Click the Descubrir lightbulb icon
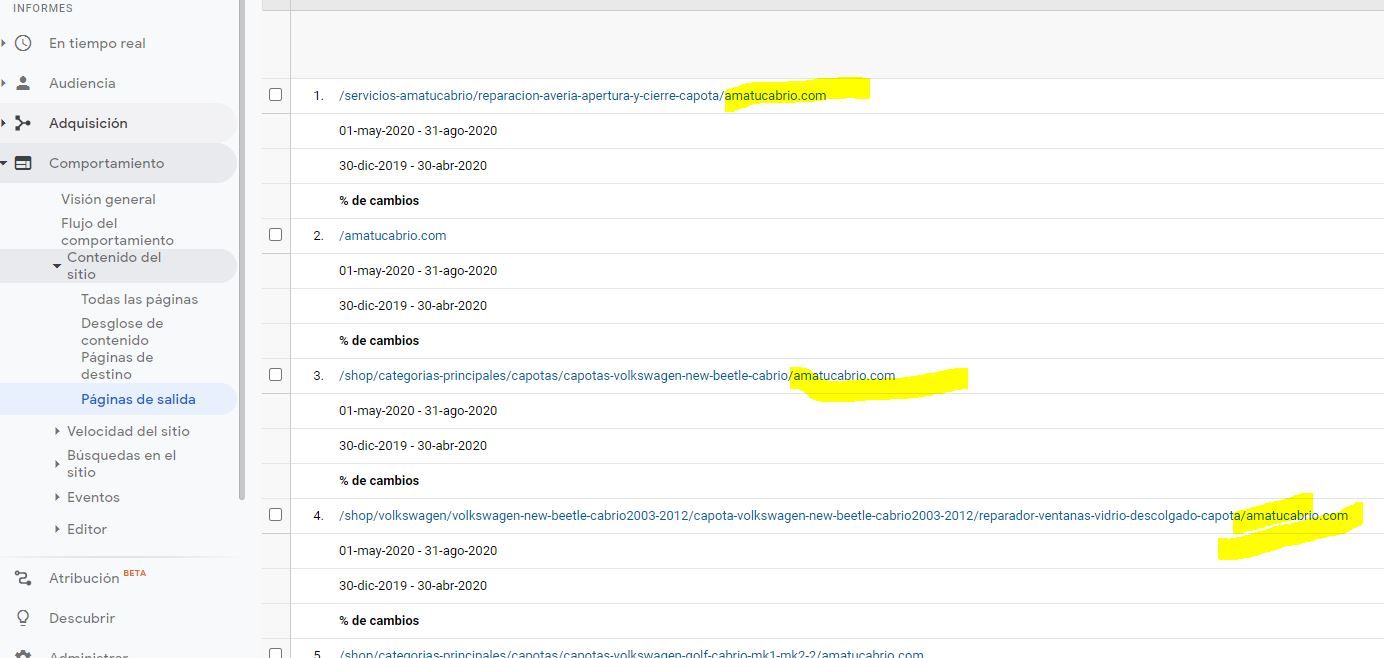 click(23, 618)
